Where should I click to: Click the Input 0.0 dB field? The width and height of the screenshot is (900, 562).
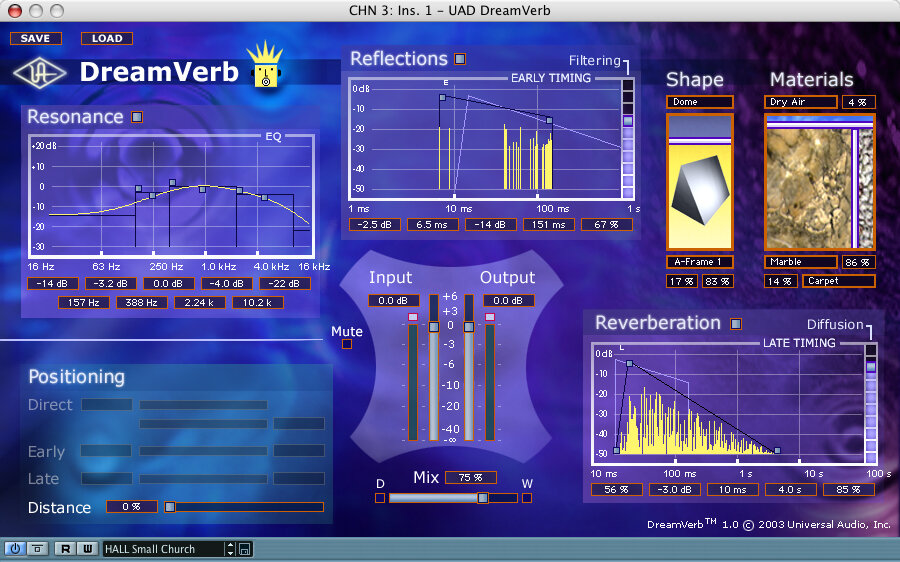394,300
